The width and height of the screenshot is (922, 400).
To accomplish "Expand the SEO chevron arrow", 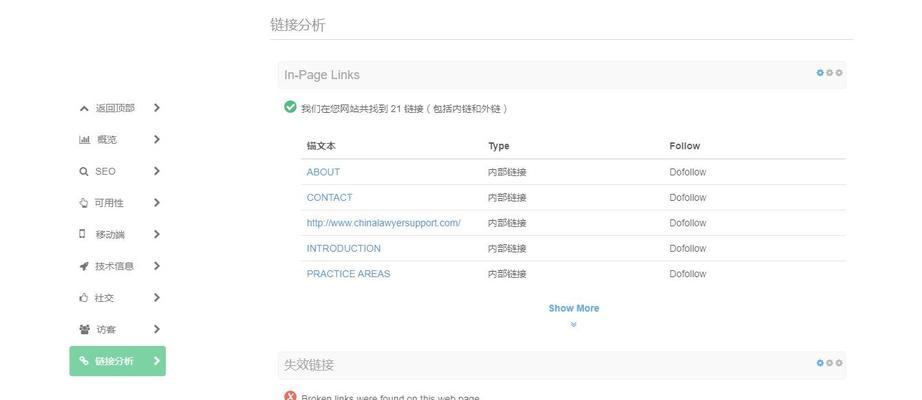I will click(x=156, y=171).
